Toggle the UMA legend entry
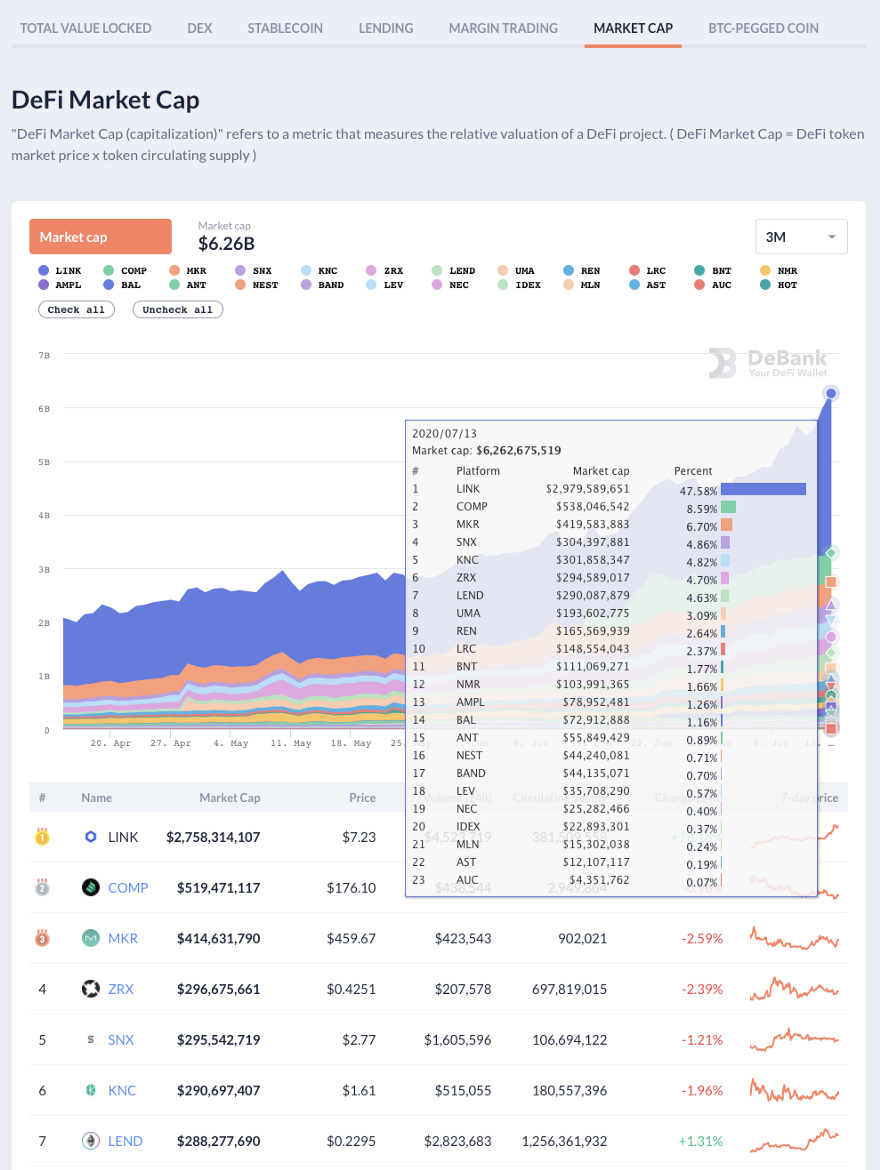The width and height of the screenshot is (880, 1170). (x=517, y=271)
